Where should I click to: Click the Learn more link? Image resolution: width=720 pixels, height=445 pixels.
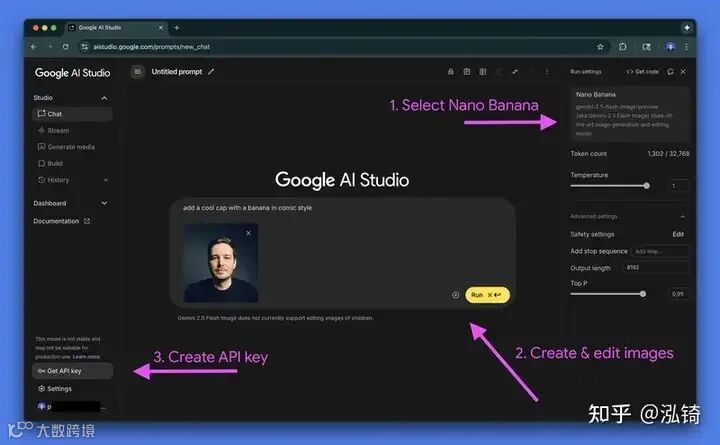click(86, 357)
